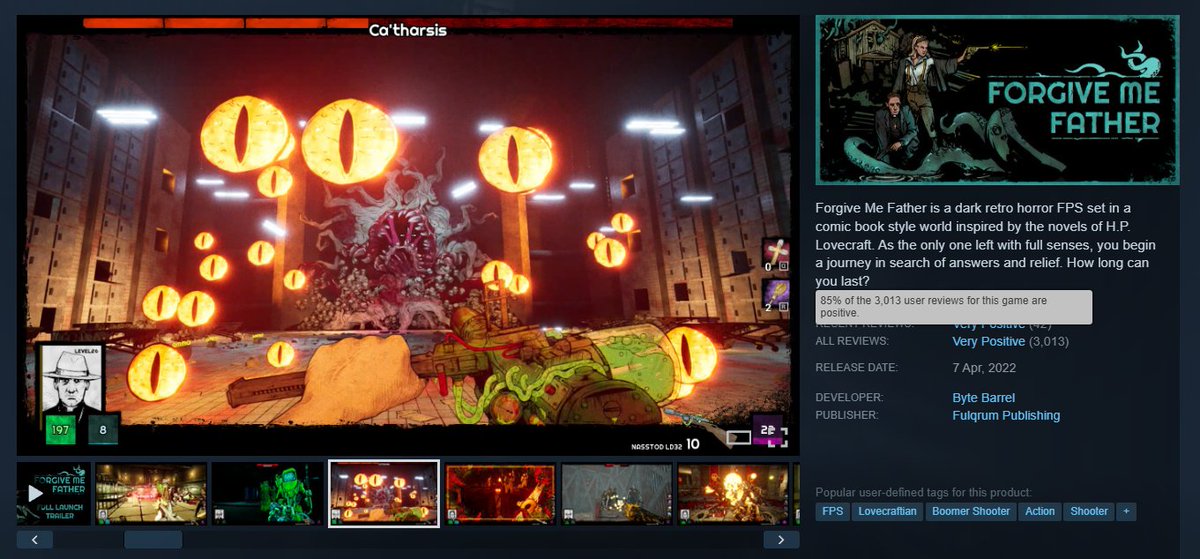Click the '85% of the 3,013 user reviews' tooltip
This screenshot has width=1200, height=559.
click(x=953, y=307)
